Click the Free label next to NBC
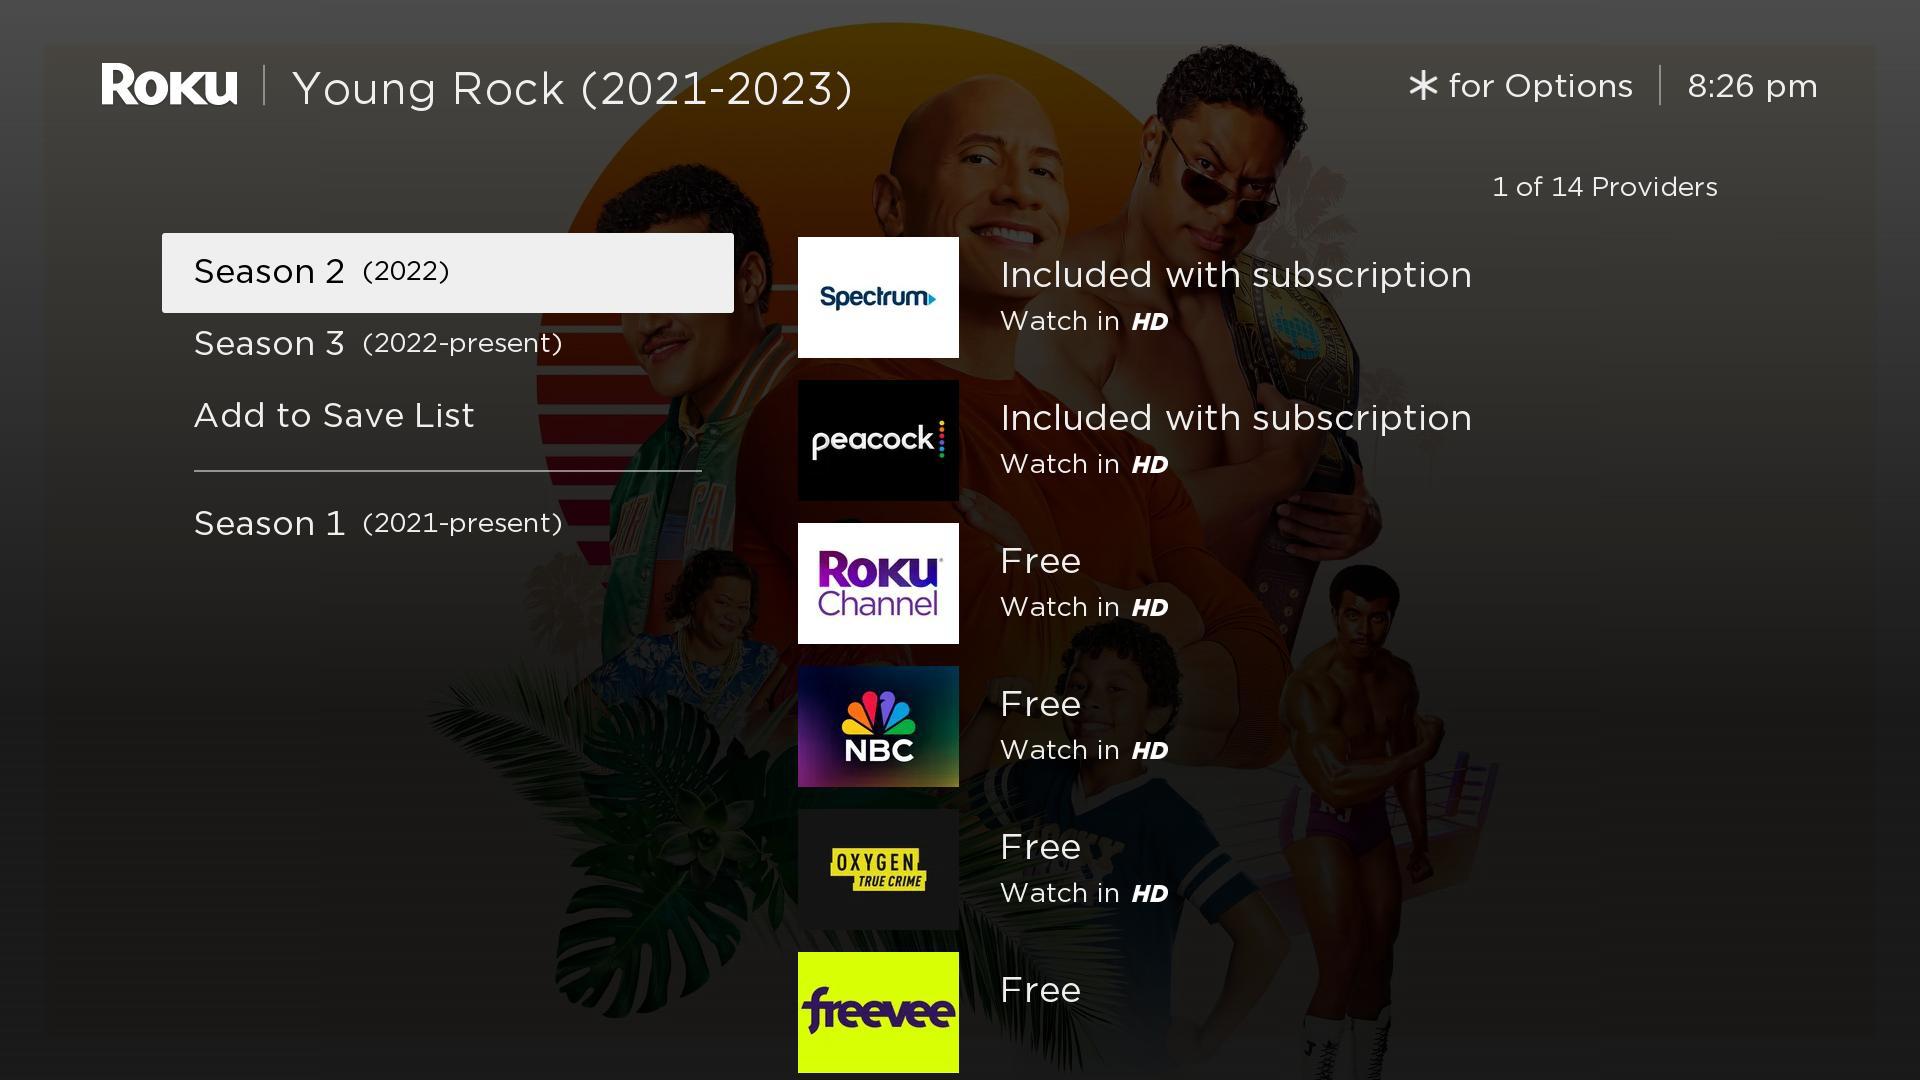Viewport: 1920px width, 1080px height. coord(1040,704)
